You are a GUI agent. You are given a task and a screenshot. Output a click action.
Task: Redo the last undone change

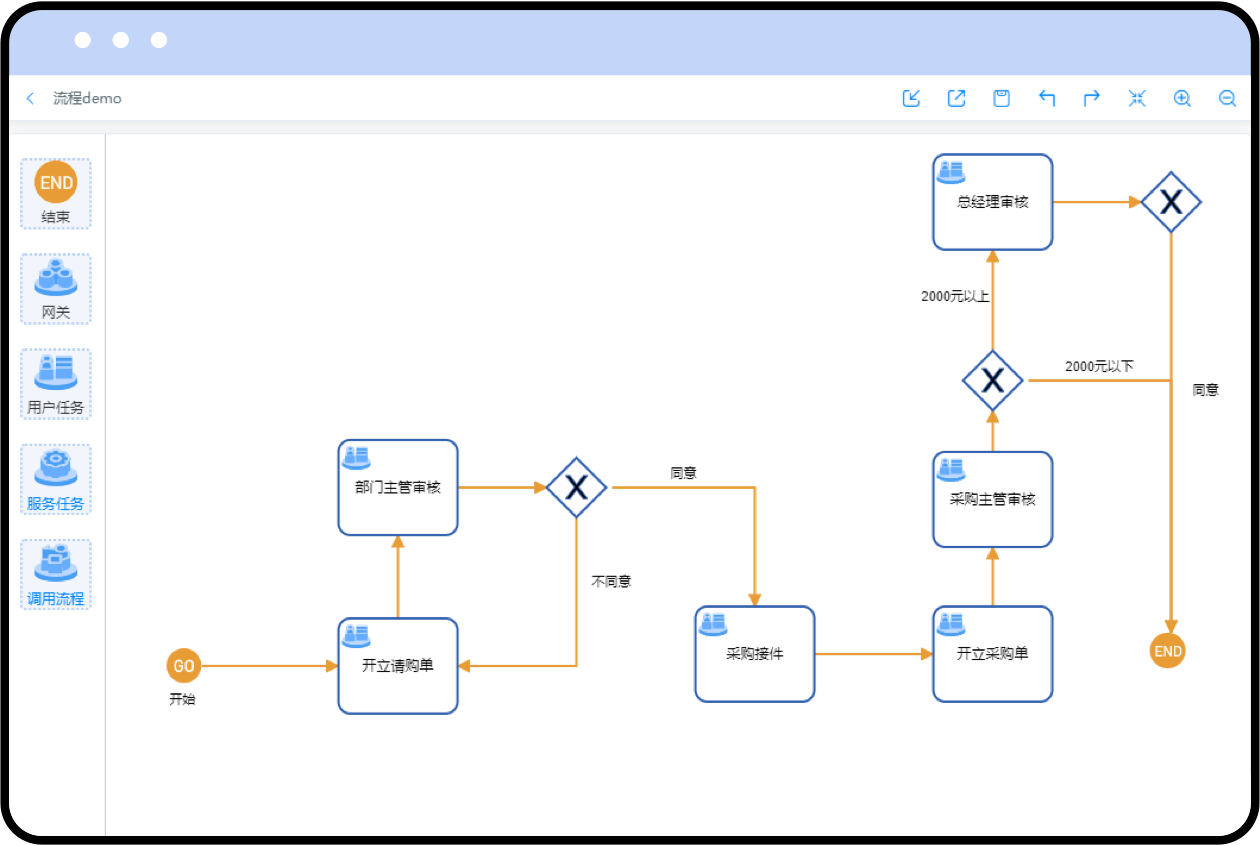(x=1092, y=98)
